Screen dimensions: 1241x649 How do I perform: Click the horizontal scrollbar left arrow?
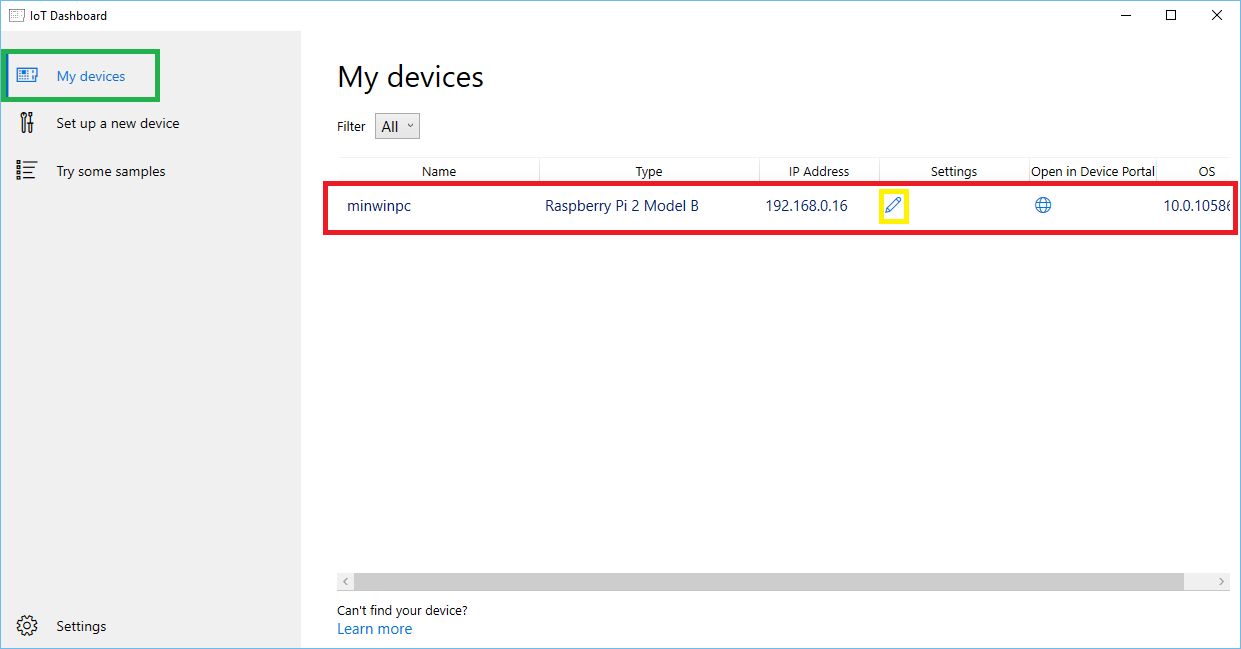coord(346,581)
